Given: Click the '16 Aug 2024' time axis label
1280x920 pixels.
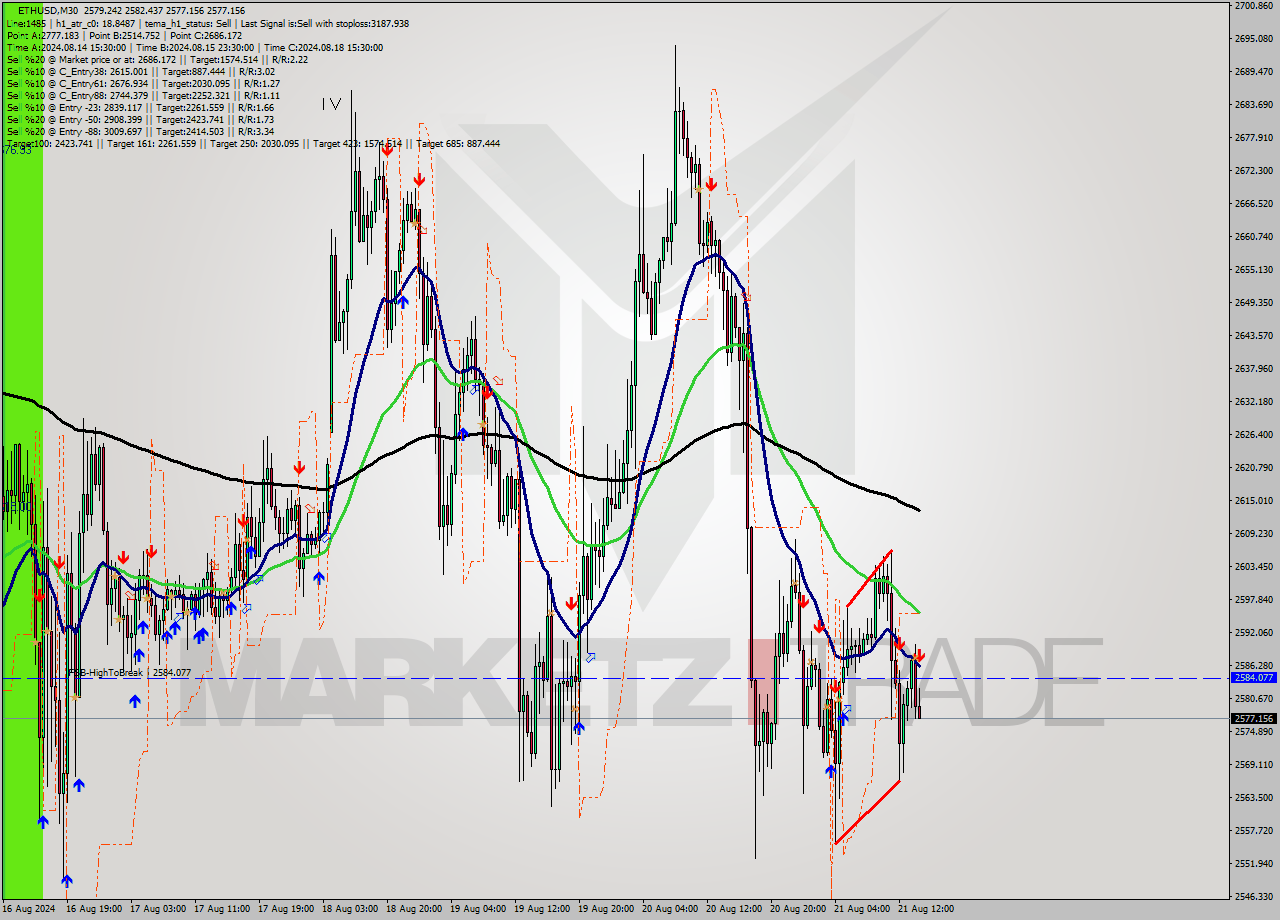Looking at the screenshot, I should (x=29, y=909).
